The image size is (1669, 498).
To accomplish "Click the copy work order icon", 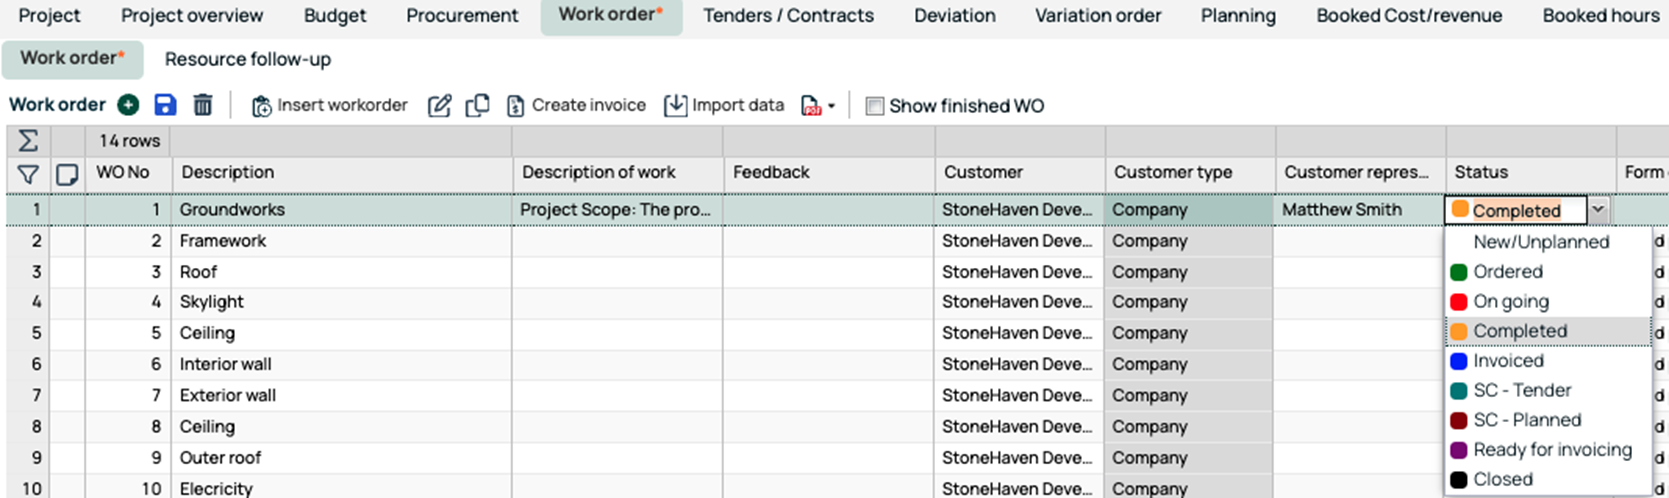I will click(x=477, y=106).
